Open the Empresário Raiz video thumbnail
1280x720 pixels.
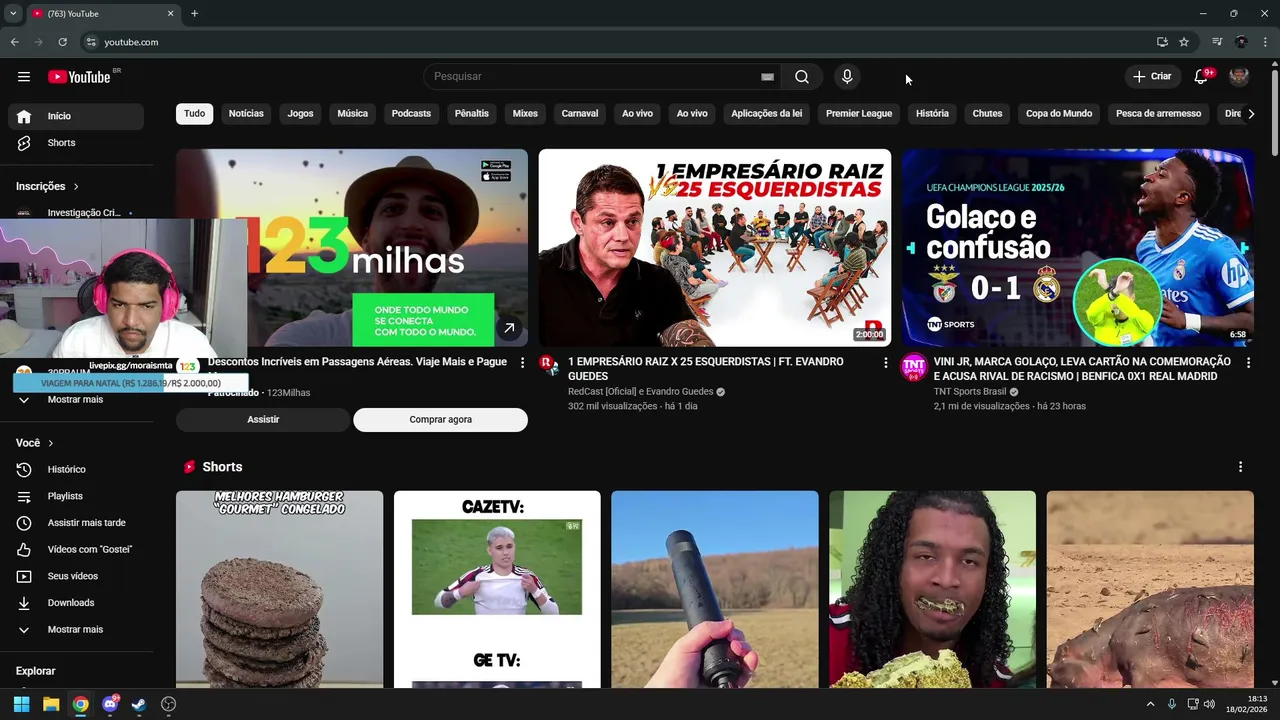click(x=715, y=248)
